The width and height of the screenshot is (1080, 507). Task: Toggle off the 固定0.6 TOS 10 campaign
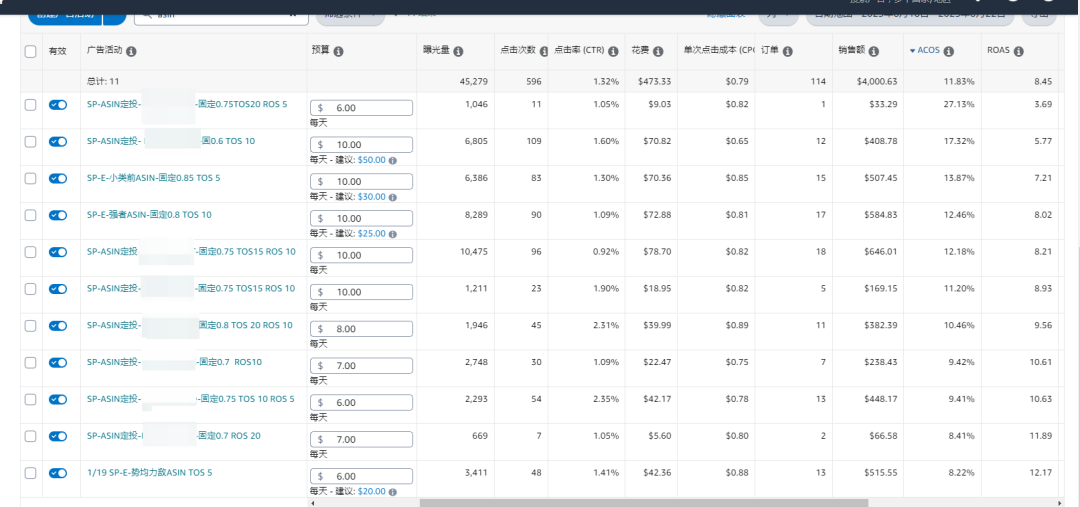58,141
